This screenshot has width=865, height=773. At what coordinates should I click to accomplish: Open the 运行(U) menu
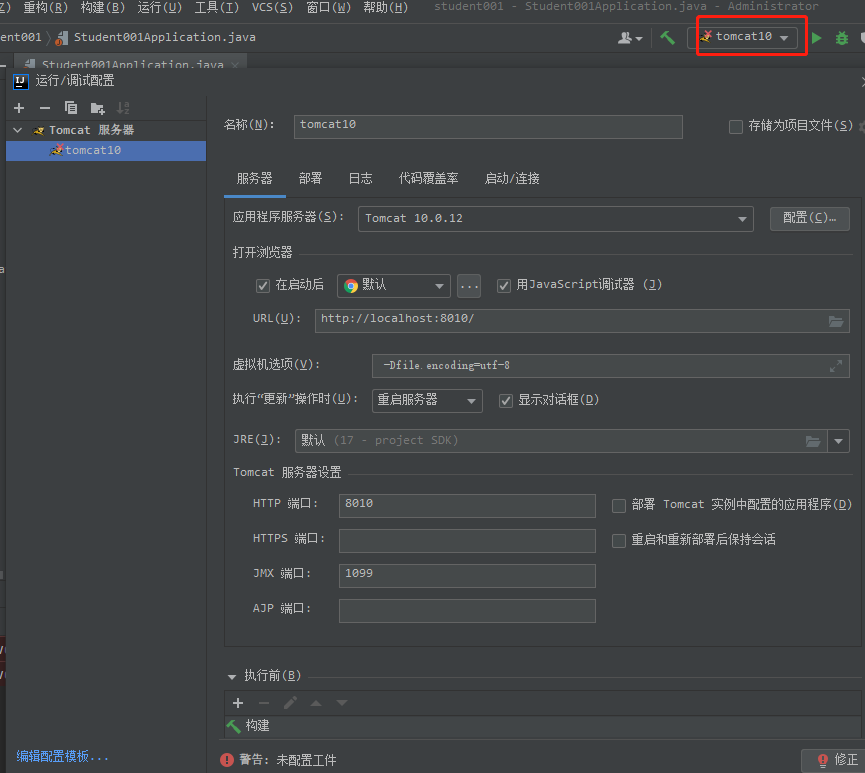tap(159, 8)
